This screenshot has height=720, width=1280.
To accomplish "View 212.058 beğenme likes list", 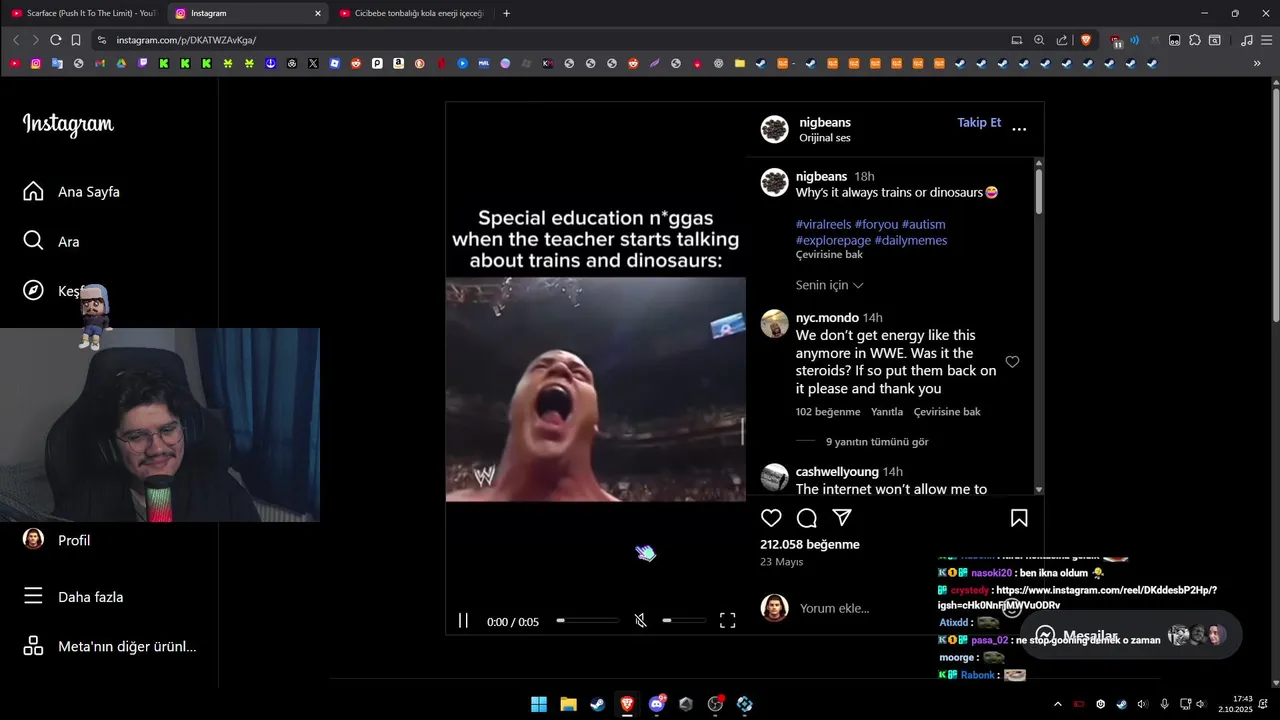I will pos(810,545).
